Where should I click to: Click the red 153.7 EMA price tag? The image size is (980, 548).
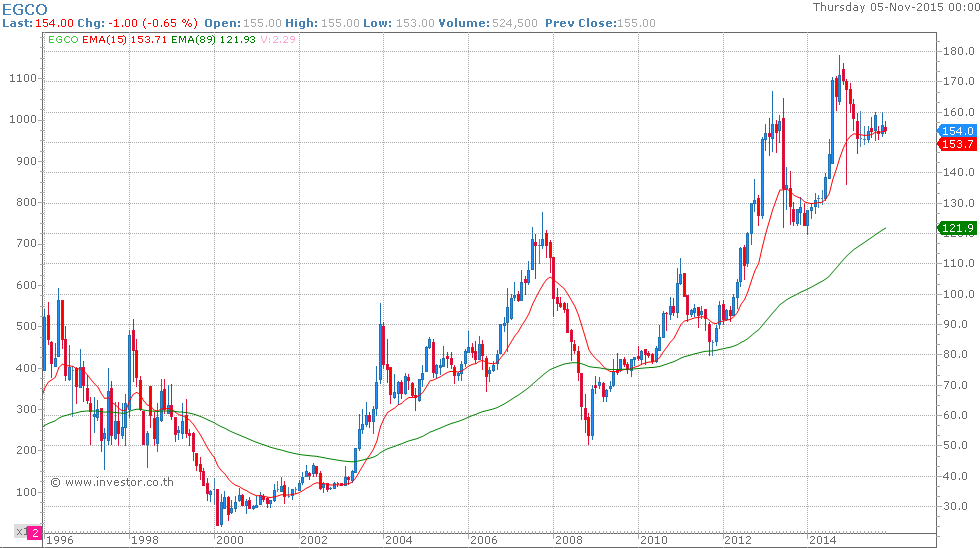[958, 144]
